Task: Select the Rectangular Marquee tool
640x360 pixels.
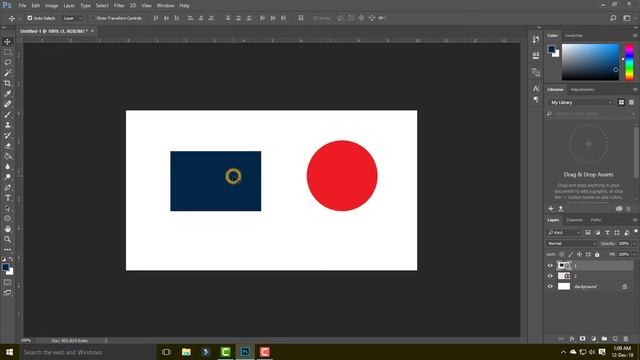Action: click(7, 52)
